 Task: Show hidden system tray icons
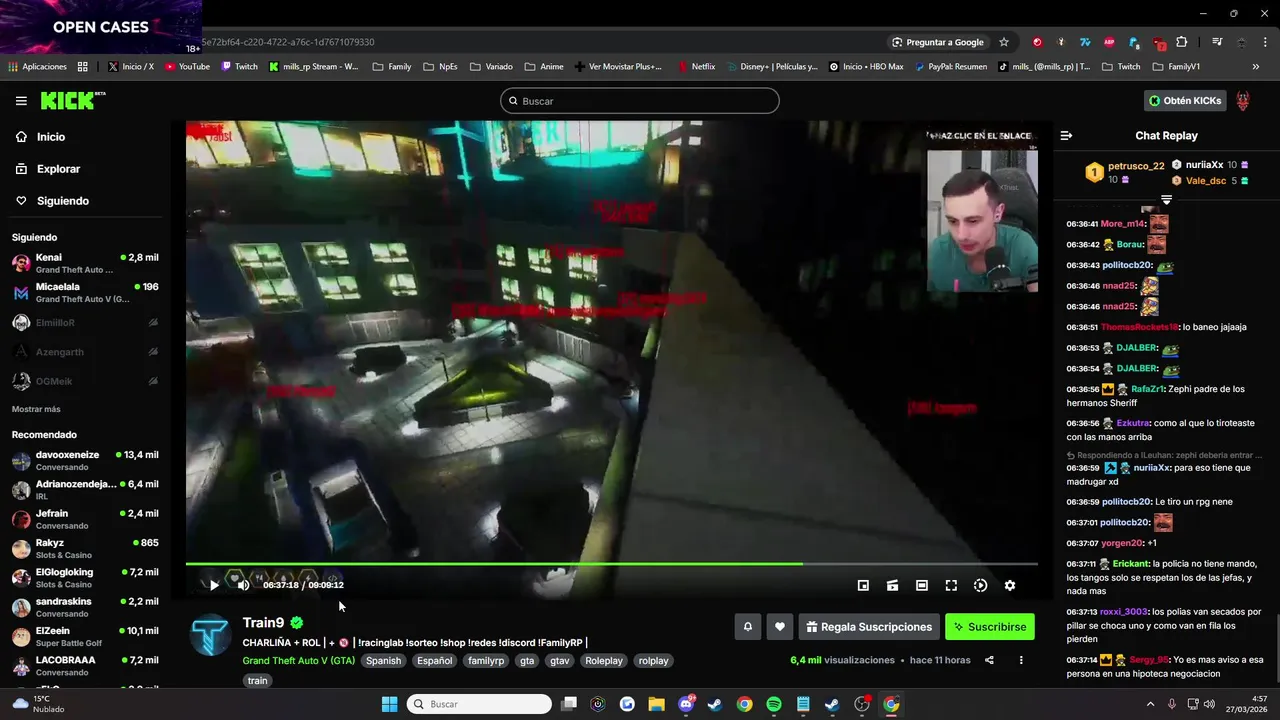[x=1150, y=704]
